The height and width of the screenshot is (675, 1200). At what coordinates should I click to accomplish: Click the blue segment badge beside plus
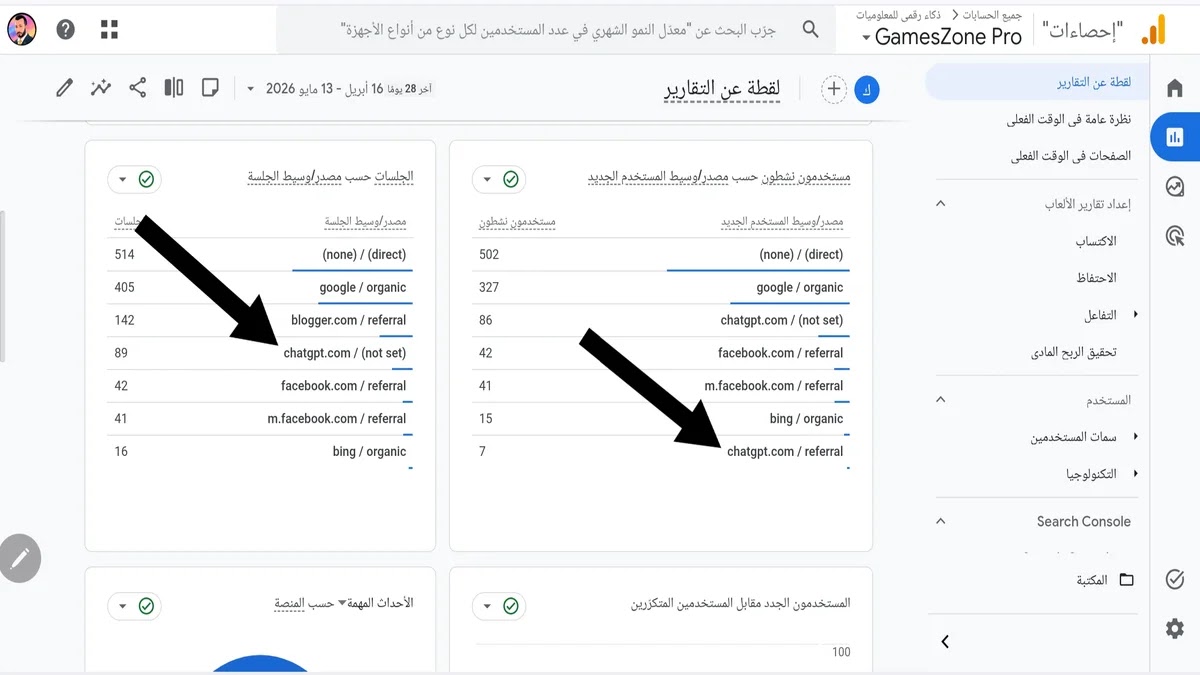868,89
